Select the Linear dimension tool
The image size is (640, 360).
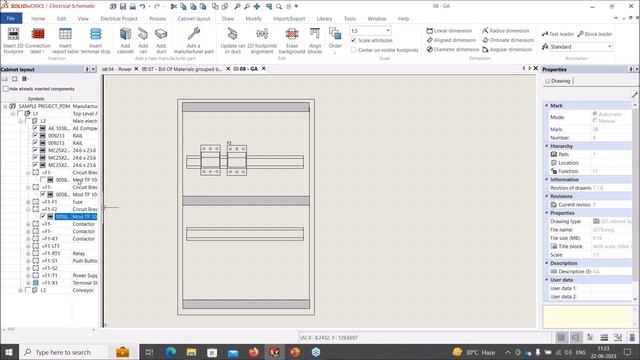[x=449, y=31]
